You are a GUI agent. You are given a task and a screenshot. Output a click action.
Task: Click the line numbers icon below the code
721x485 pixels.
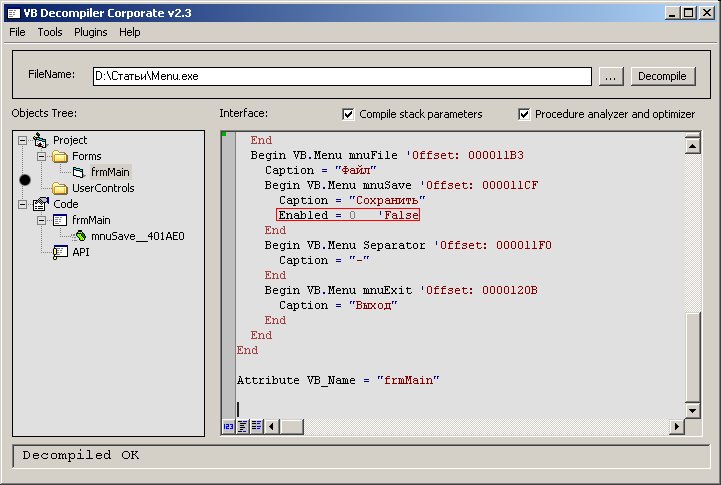coord(229,427)
